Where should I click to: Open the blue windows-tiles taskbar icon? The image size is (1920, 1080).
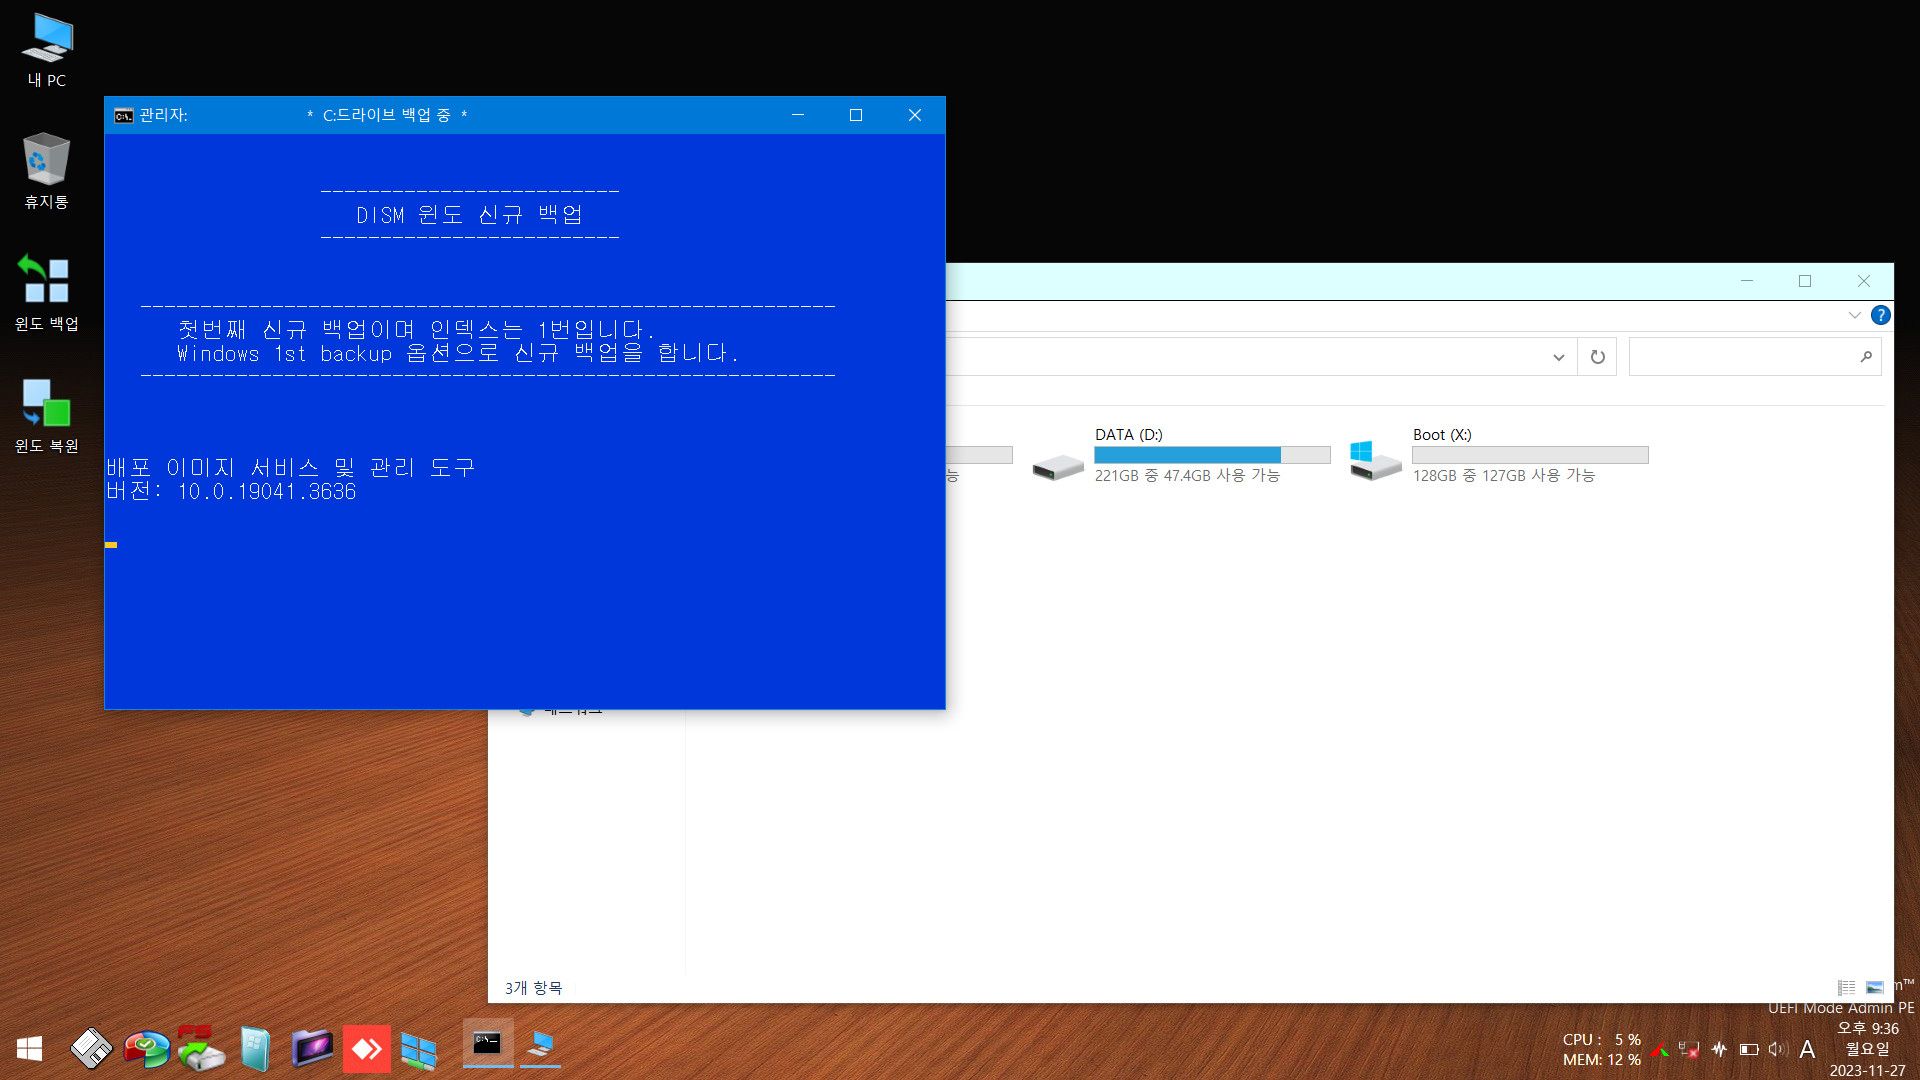tap(419, 1050)
